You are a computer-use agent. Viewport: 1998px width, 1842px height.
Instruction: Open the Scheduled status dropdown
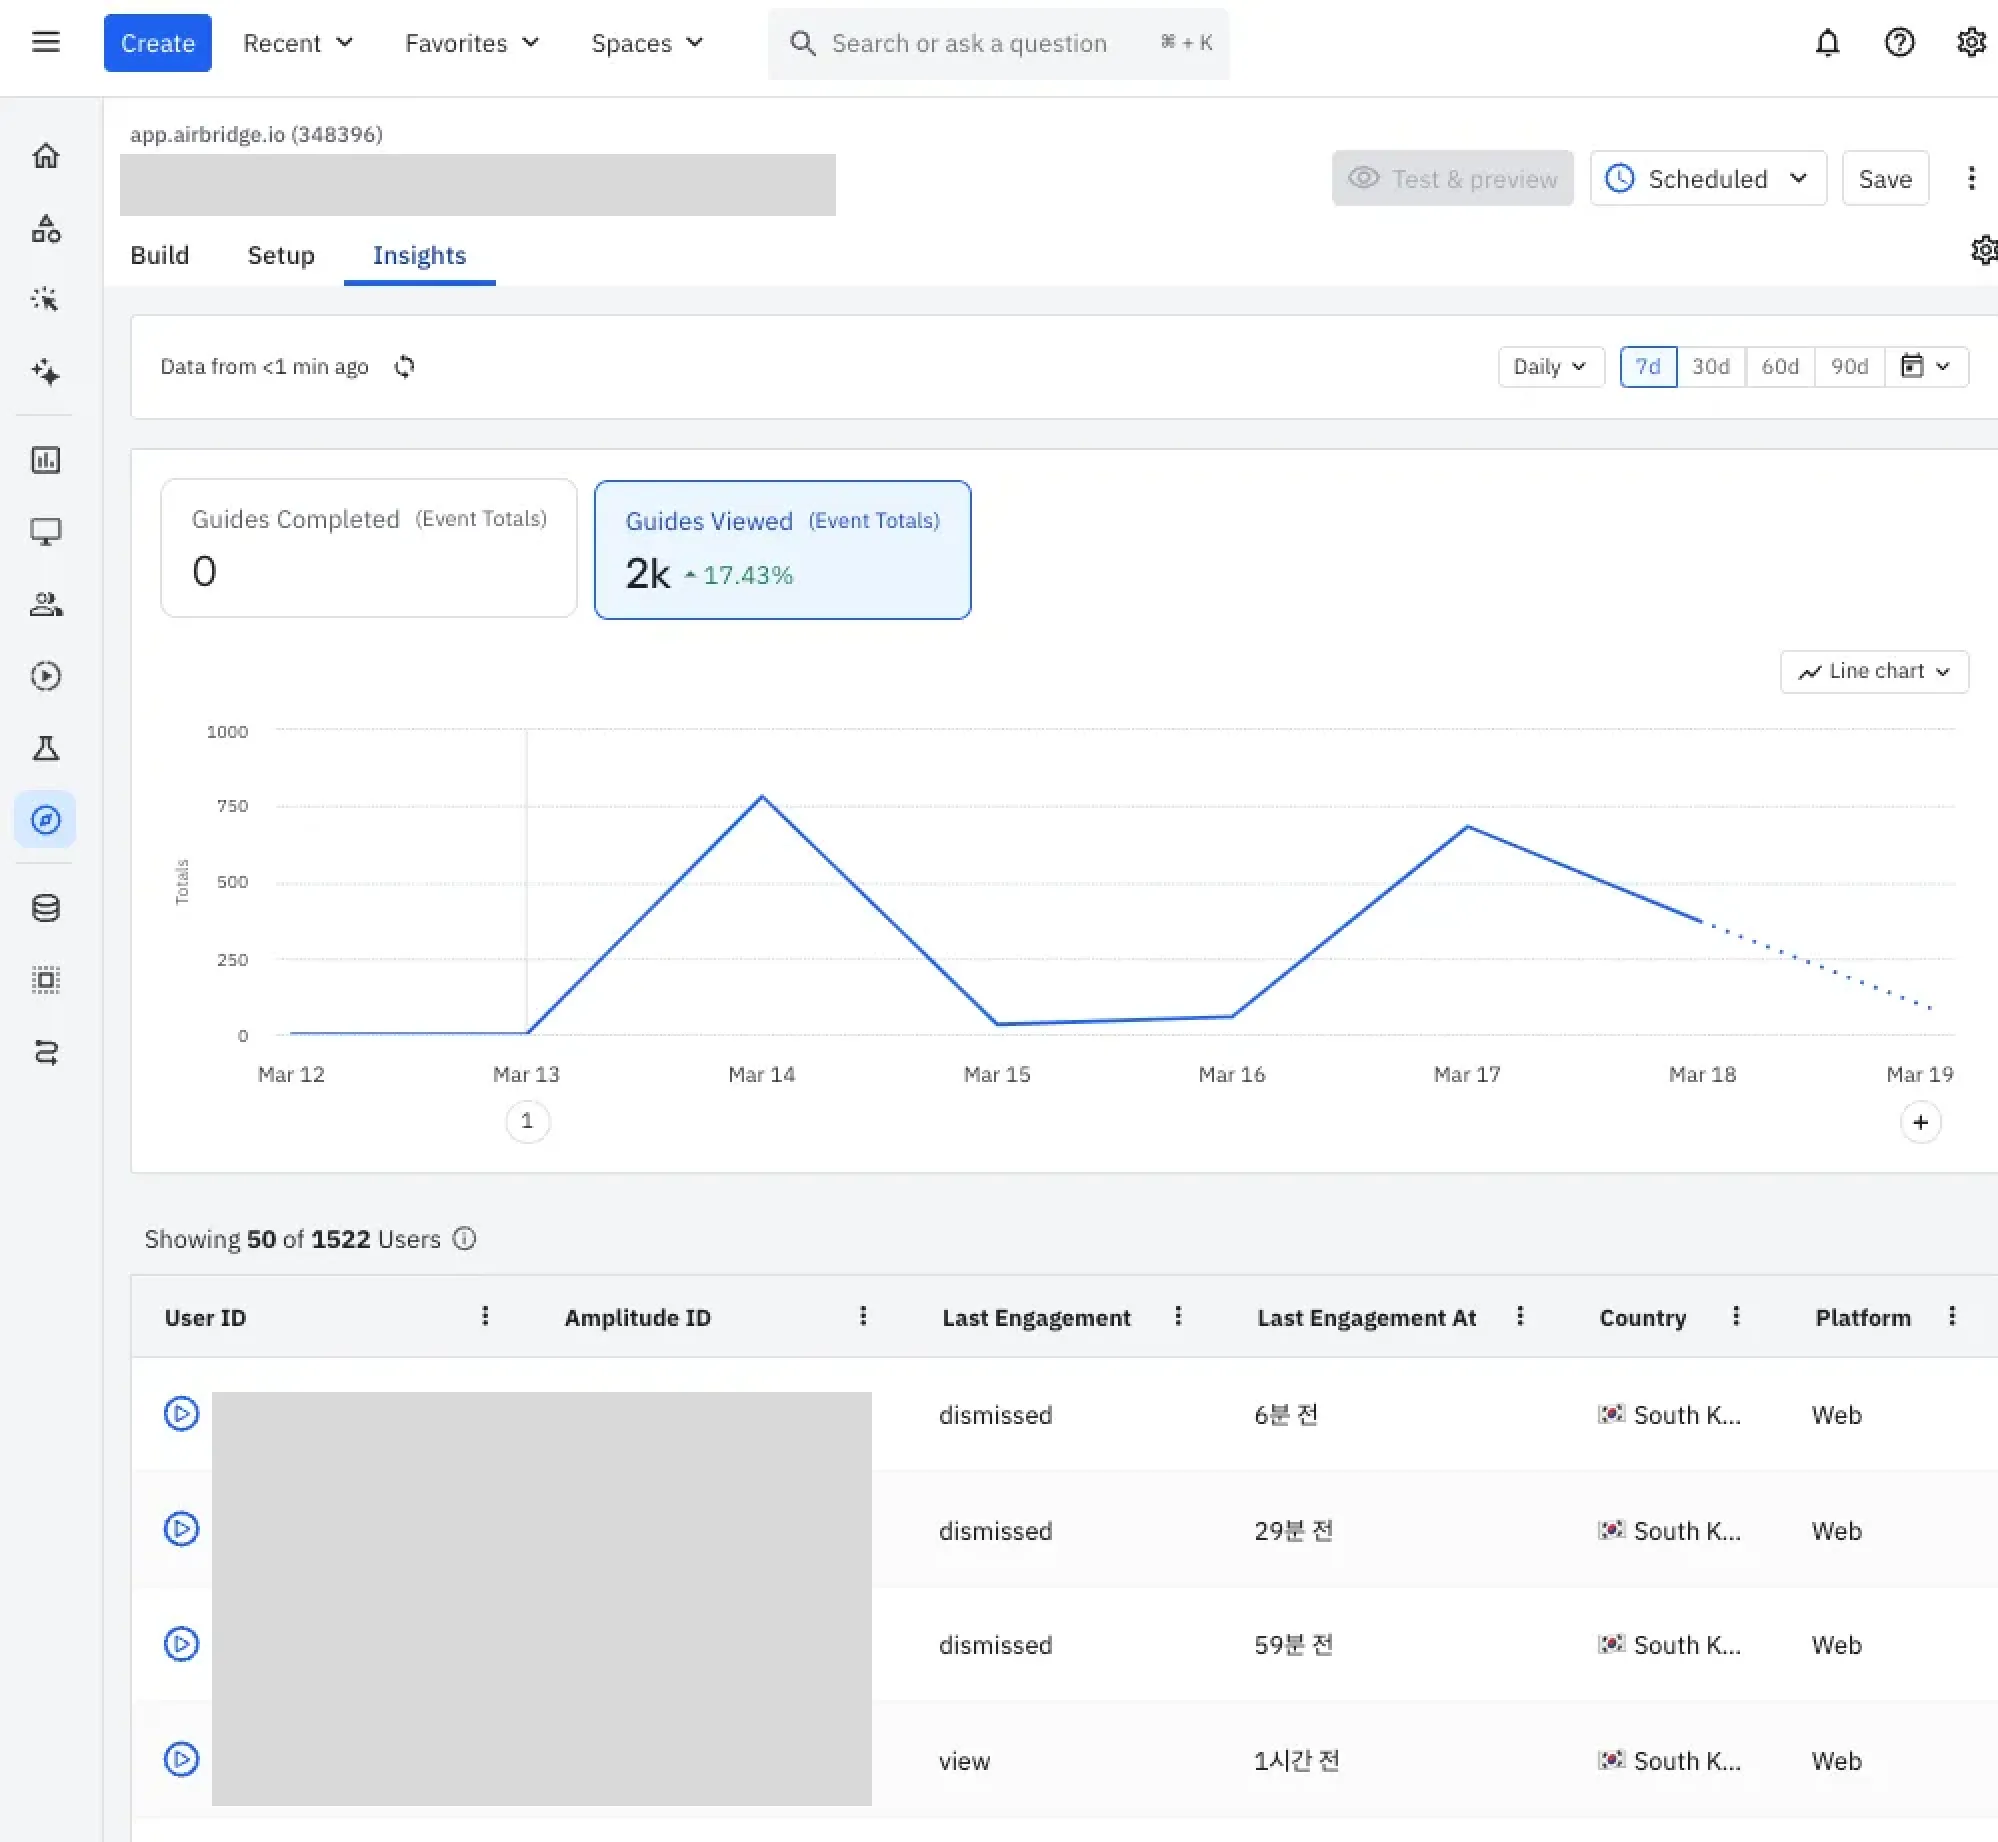click(x=1708, y=179)
